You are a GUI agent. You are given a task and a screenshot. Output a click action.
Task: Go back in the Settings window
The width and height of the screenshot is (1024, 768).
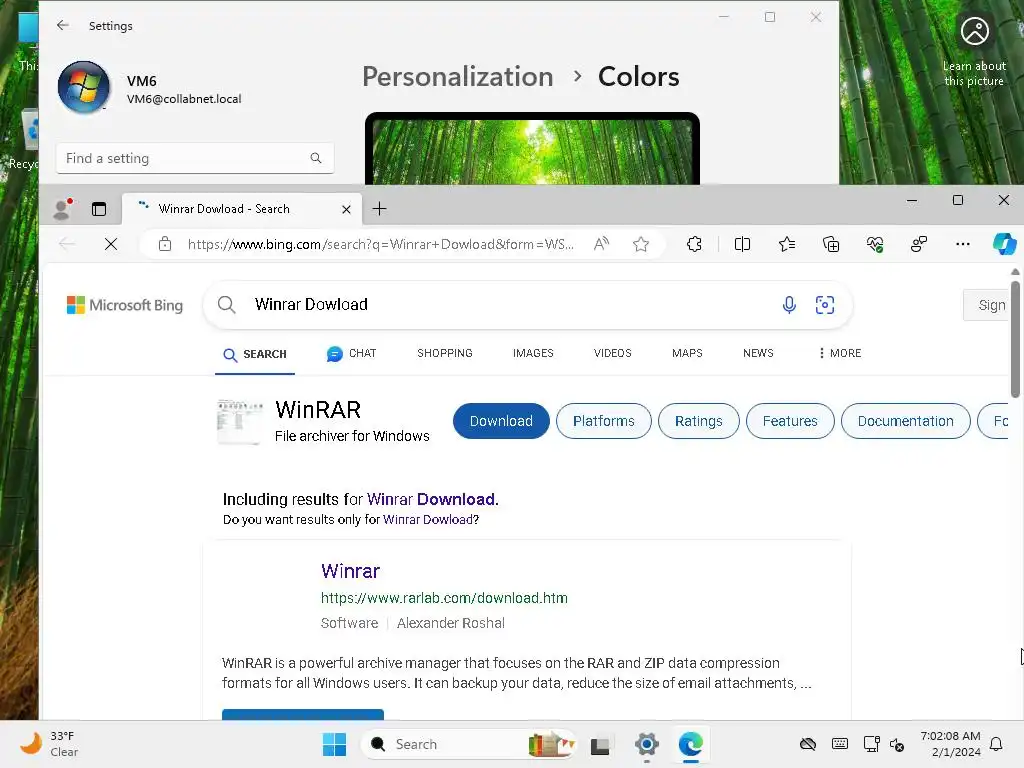pyautogui.click(x=63, y=25)
